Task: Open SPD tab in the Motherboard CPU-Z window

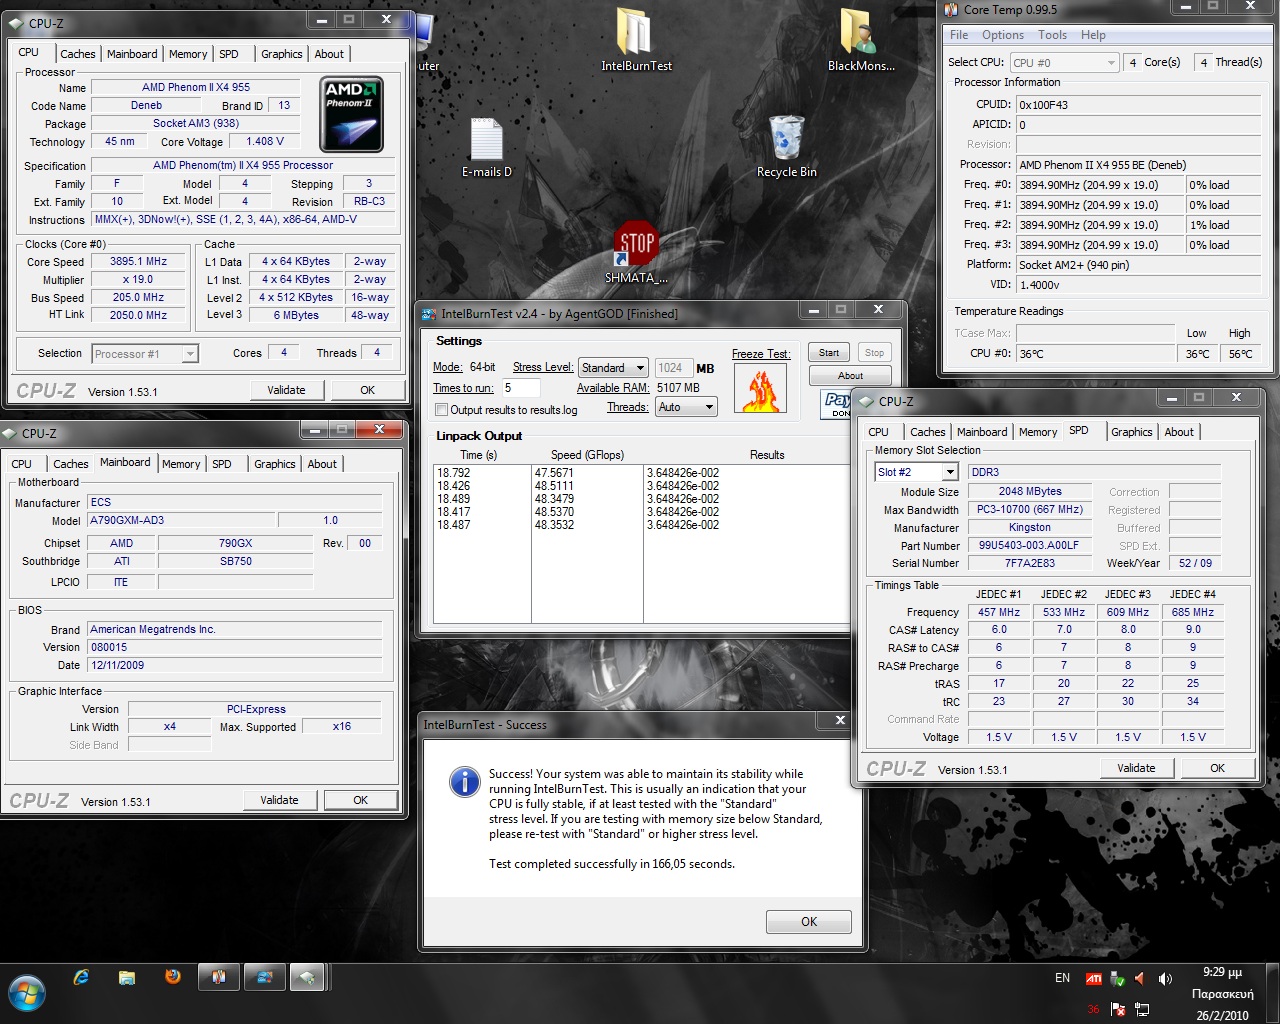Action: [222, 464]
